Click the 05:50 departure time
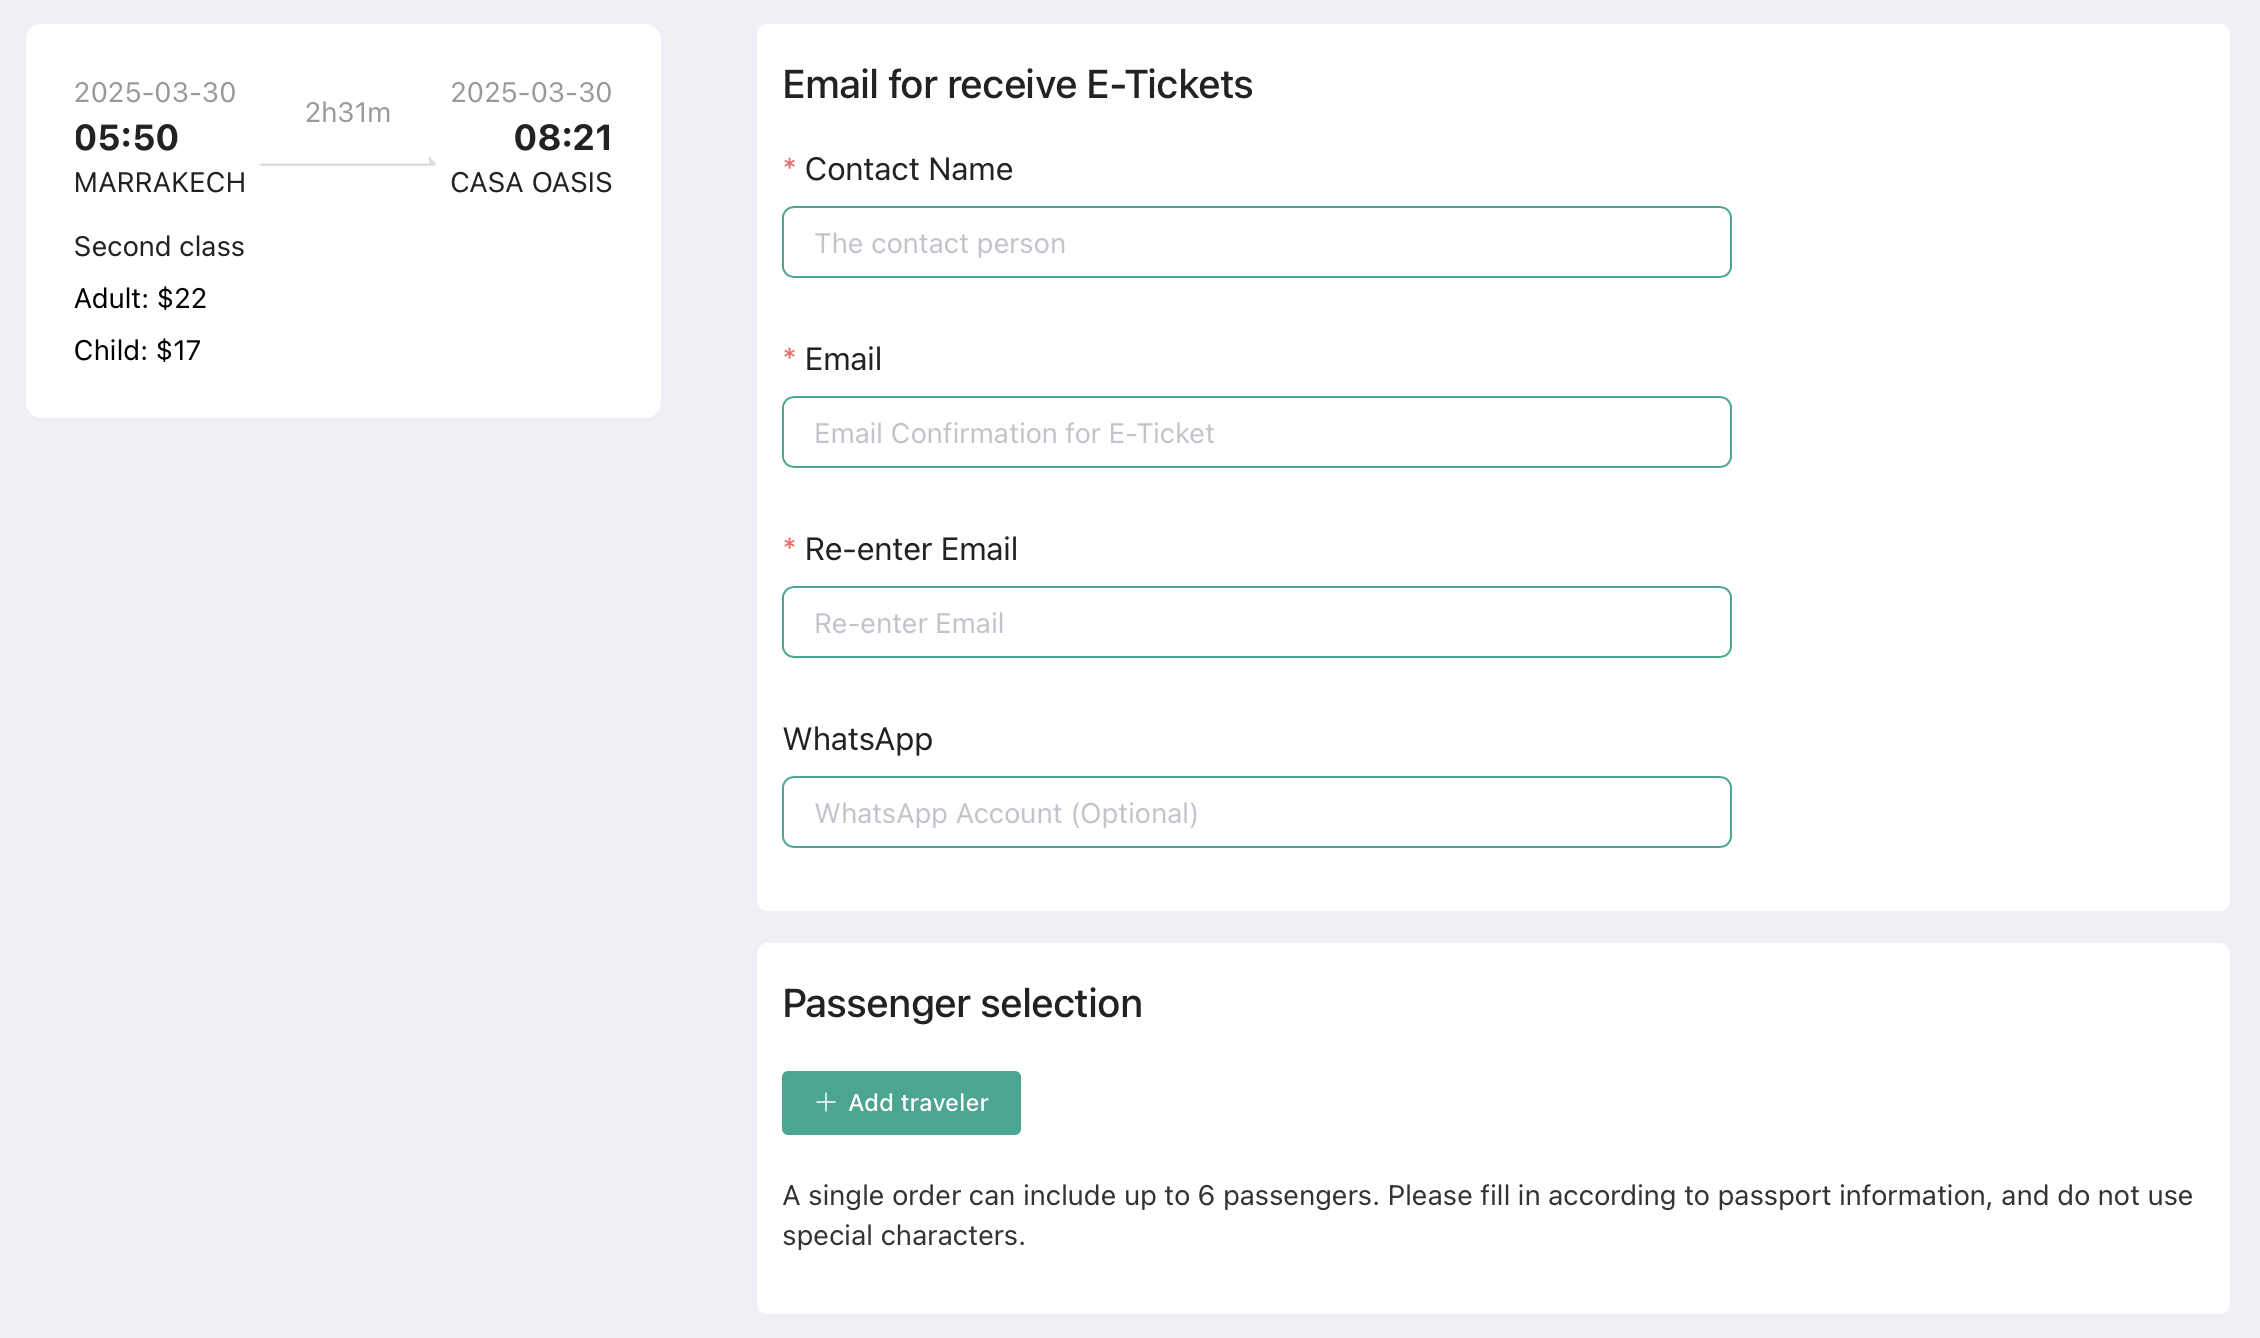The height and width of the screenshot is (1338, 2260). click(126, 137)
